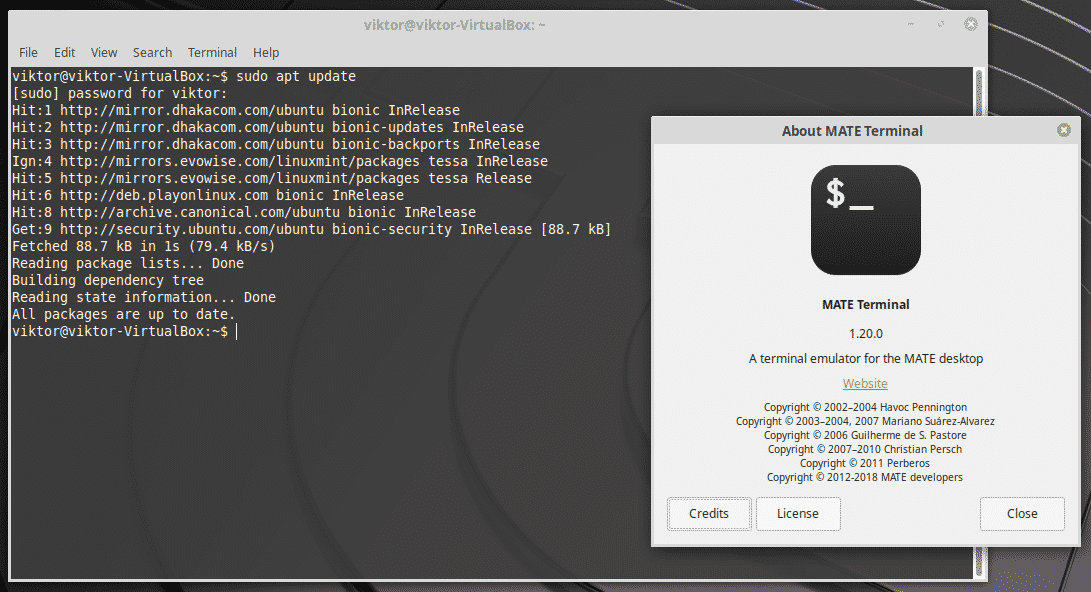Click the MATE Terminal logo icon
This screenshot has width=1091, height=592.
click(x=866, y=220)
